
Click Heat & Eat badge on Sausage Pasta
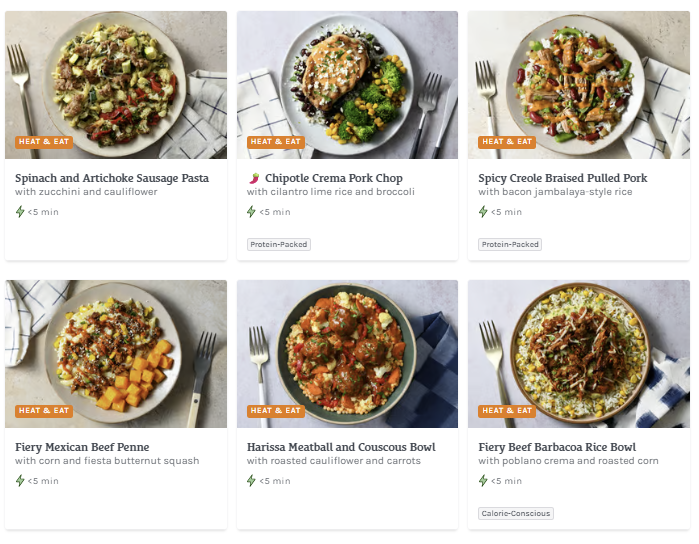[x=44, y=142]
